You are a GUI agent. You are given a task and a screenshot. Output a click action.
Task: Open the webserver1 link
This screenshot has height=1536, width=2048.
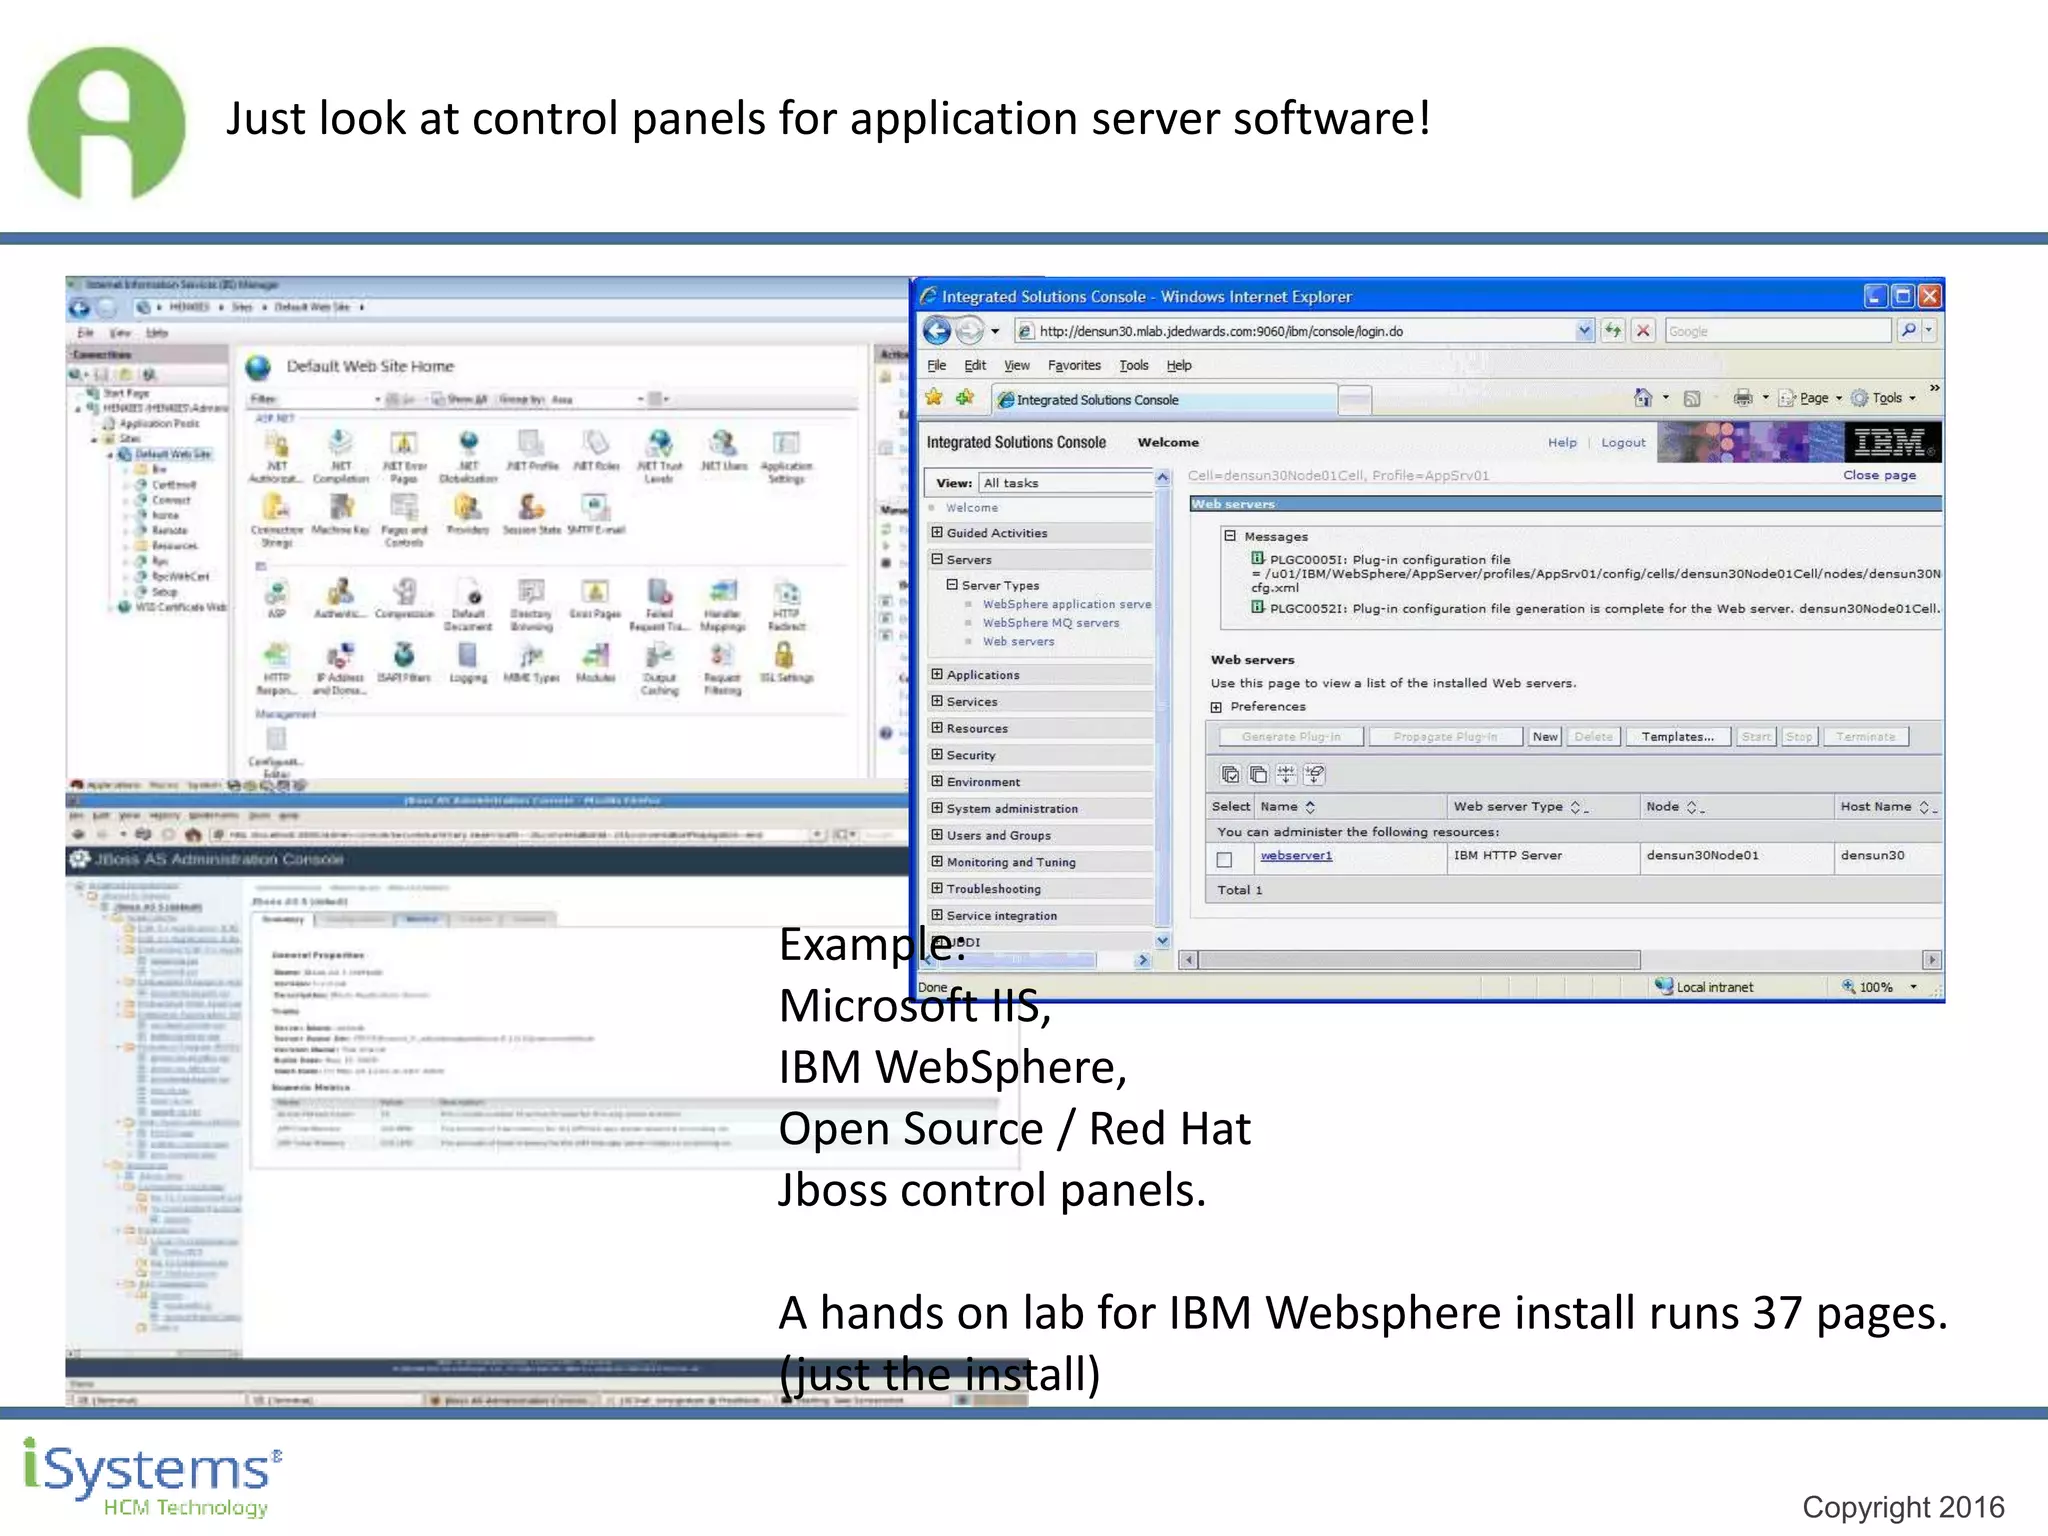click(x=1296, y=855)
